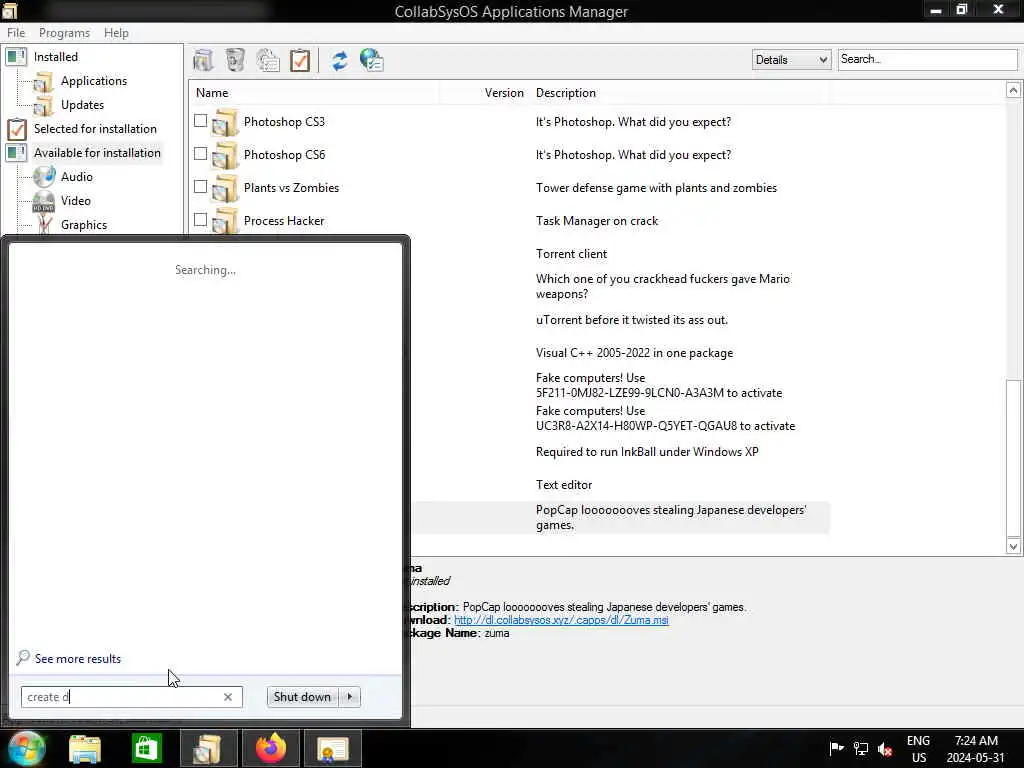This screenshot has width=1024, height=768.
Task: Click the Shut down button
Action: click(303, 697)
